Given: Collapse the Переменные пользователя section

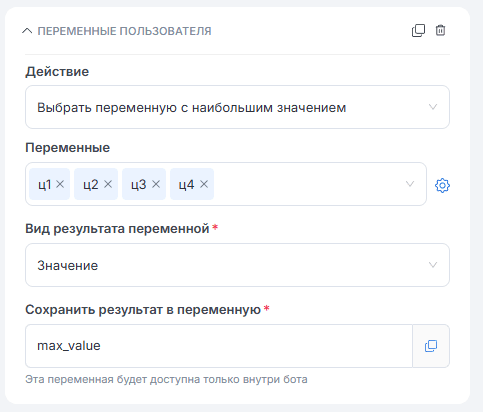Looking at the screenshot, I should (27, 31).
